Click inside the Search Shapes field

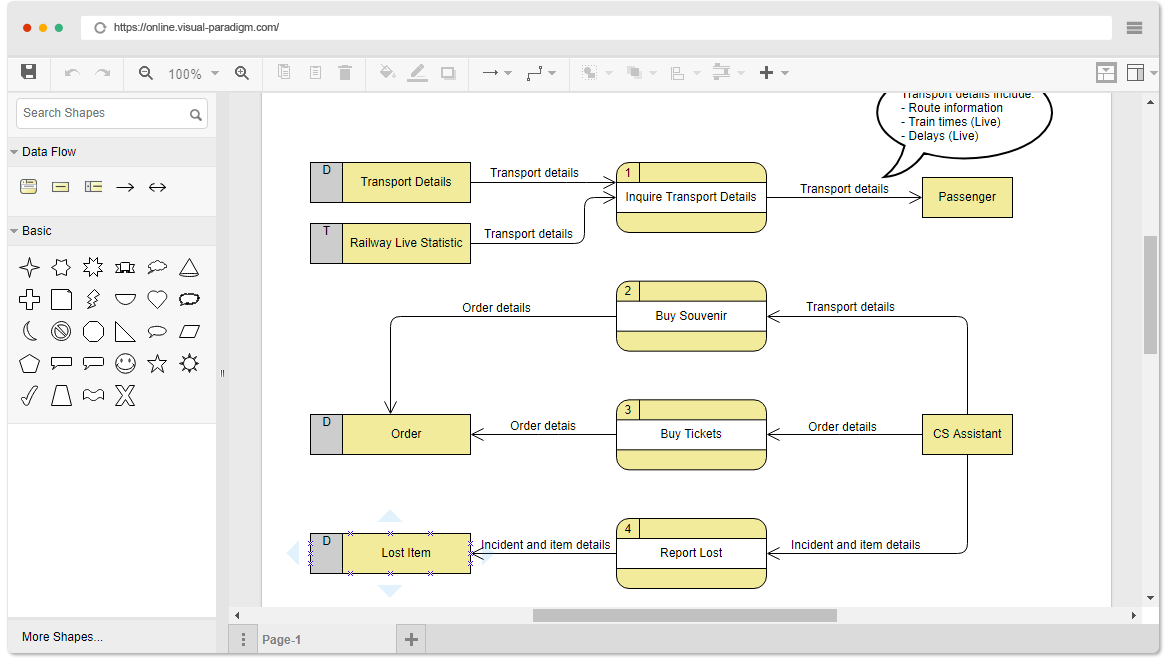pyautogui.click(x=100, y=113)
